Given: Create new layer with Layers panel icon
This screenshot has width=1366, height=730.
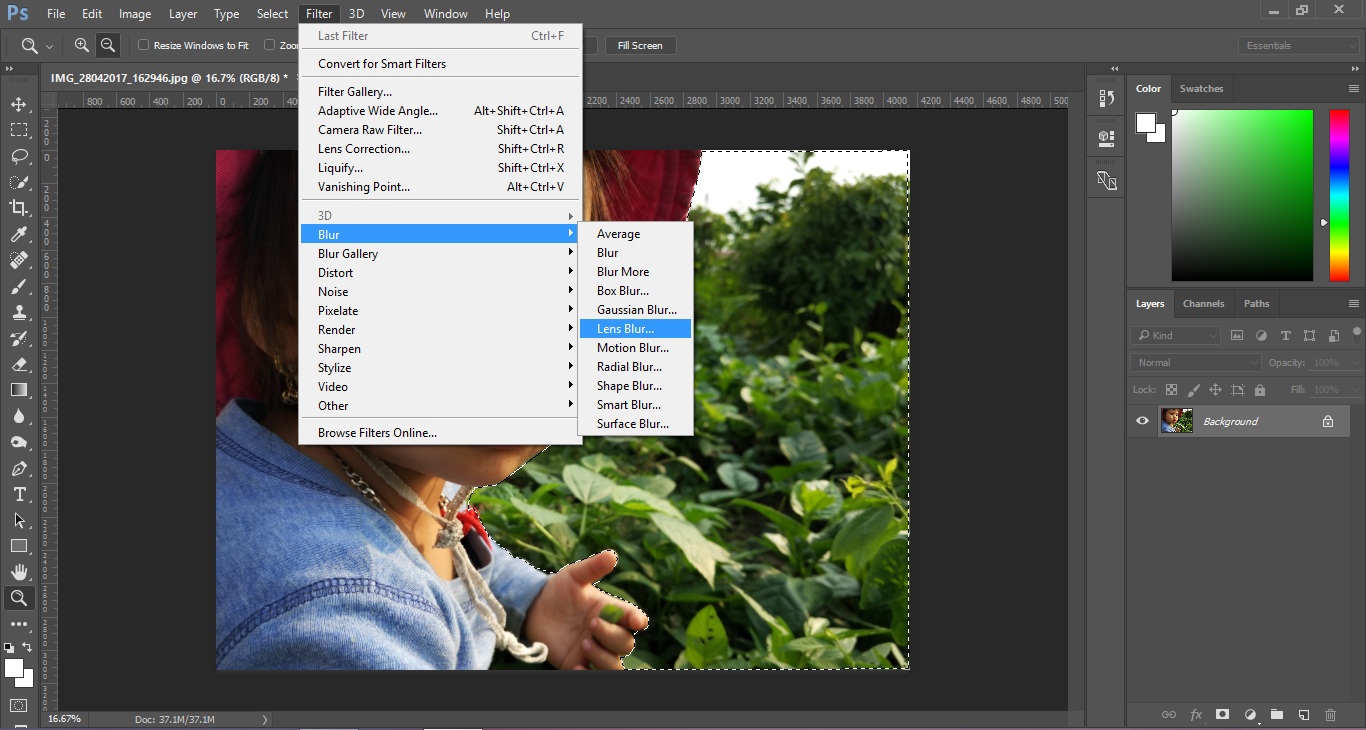Looking at the screenshot, I should (x=1303, y=715).
